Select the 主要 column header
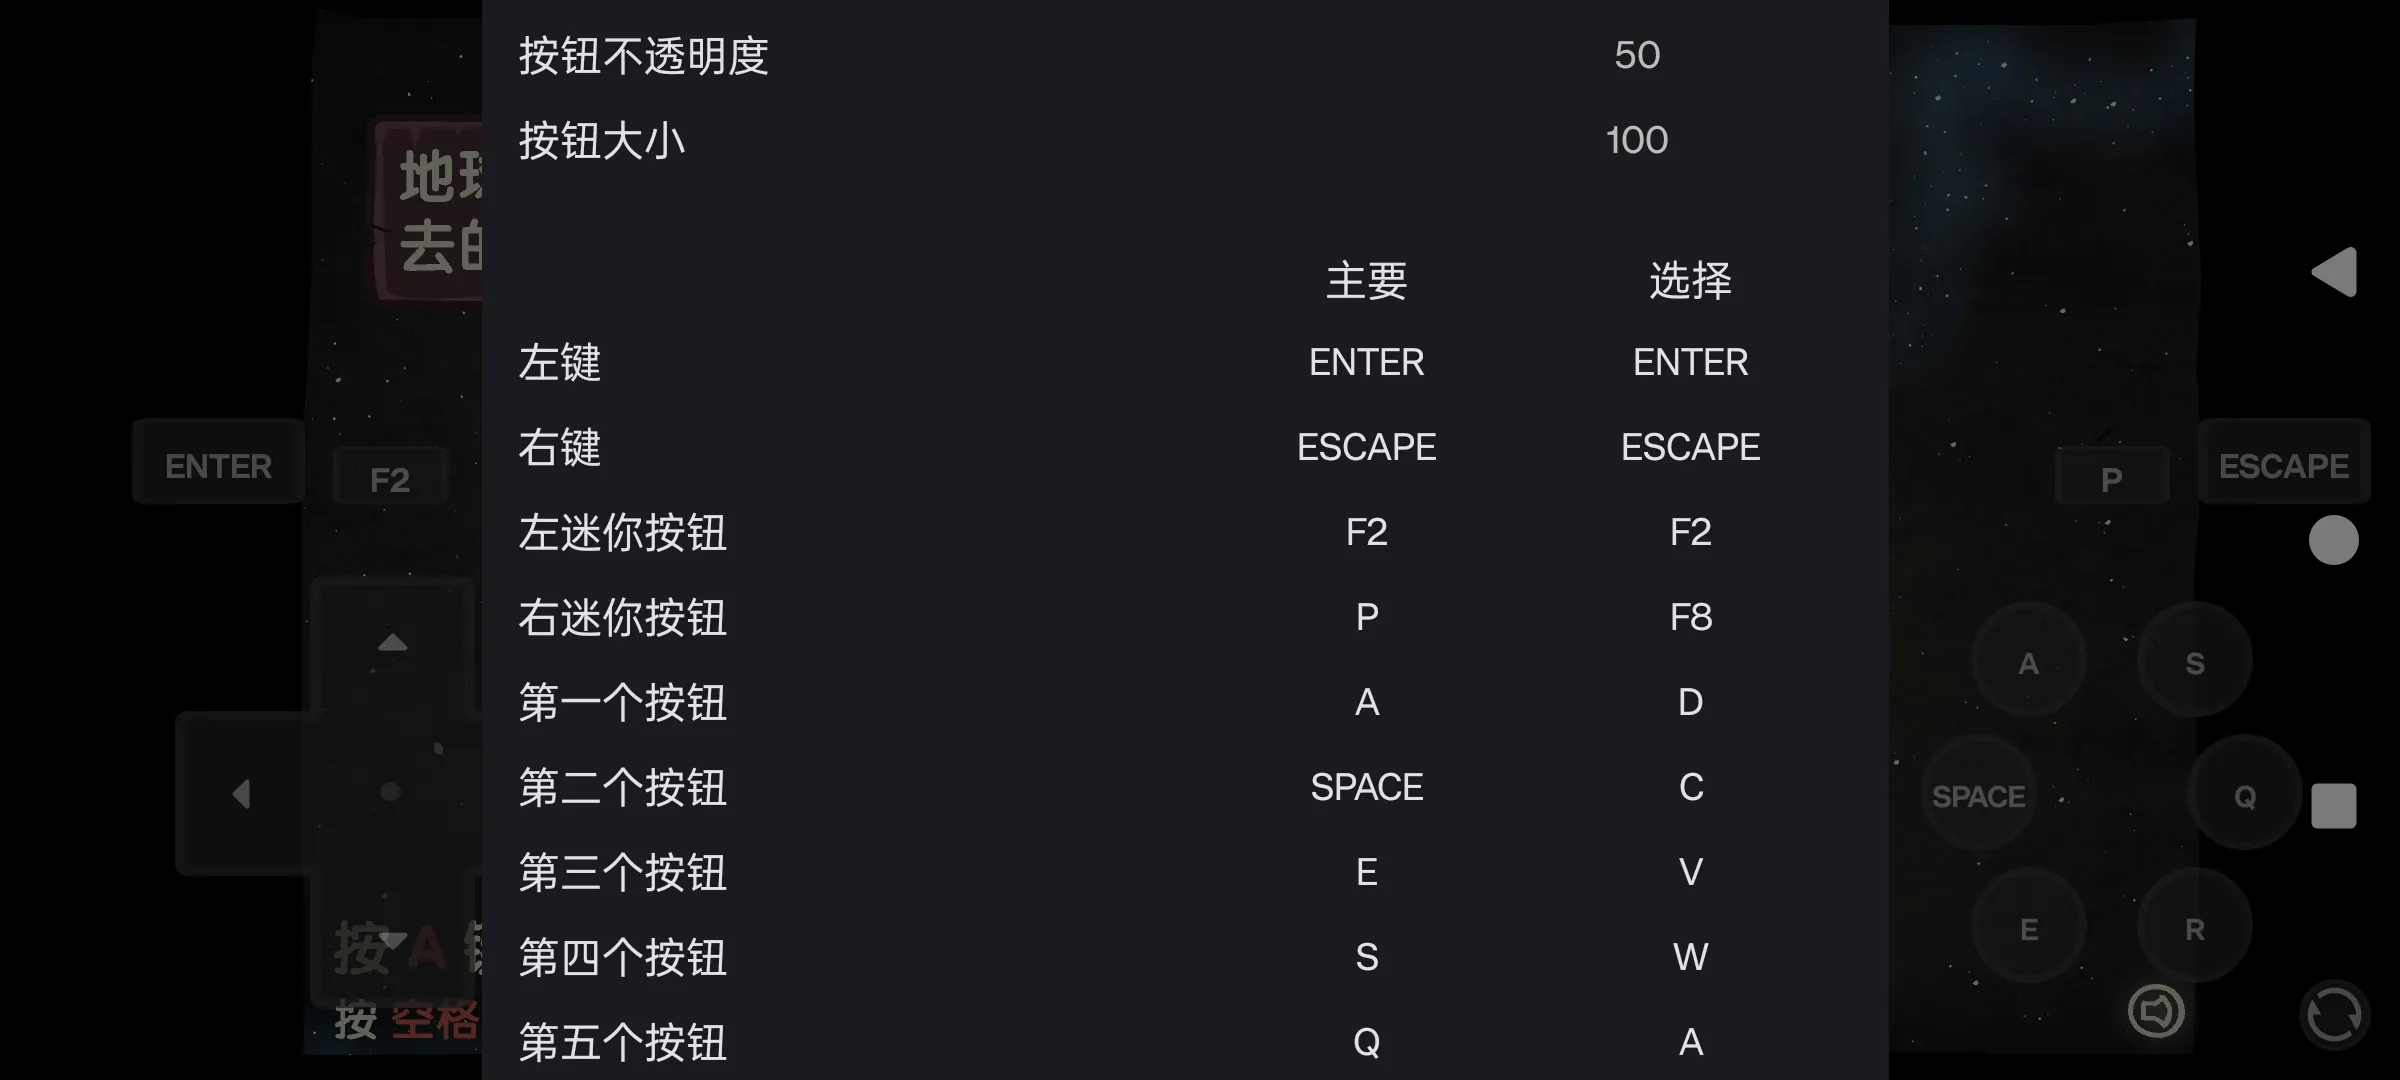 pyautogui.click(x=1366, y=281)
